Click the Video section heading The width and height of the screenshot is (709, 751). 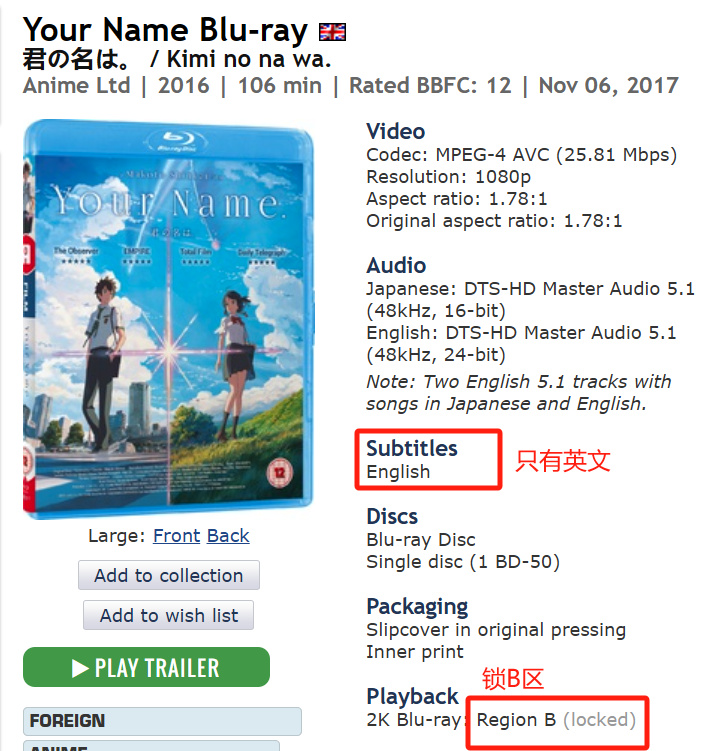click(396, 131)
